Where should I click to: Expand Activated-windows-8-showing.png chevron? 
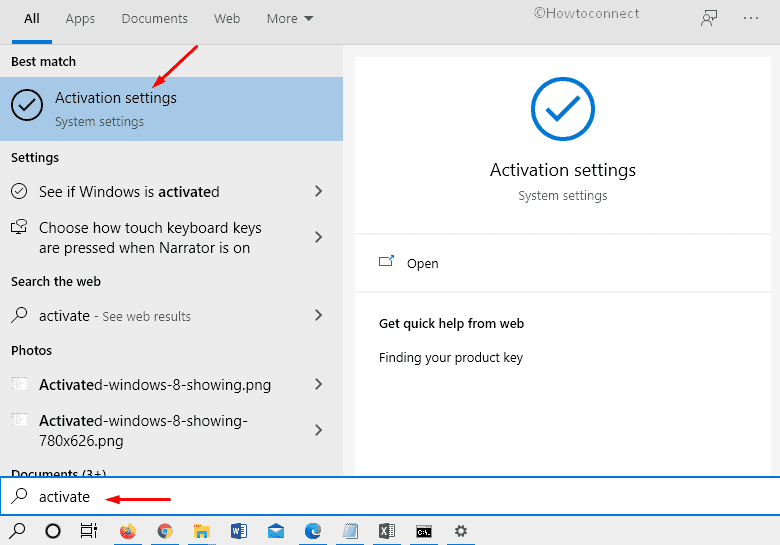(x=319, y=384)
